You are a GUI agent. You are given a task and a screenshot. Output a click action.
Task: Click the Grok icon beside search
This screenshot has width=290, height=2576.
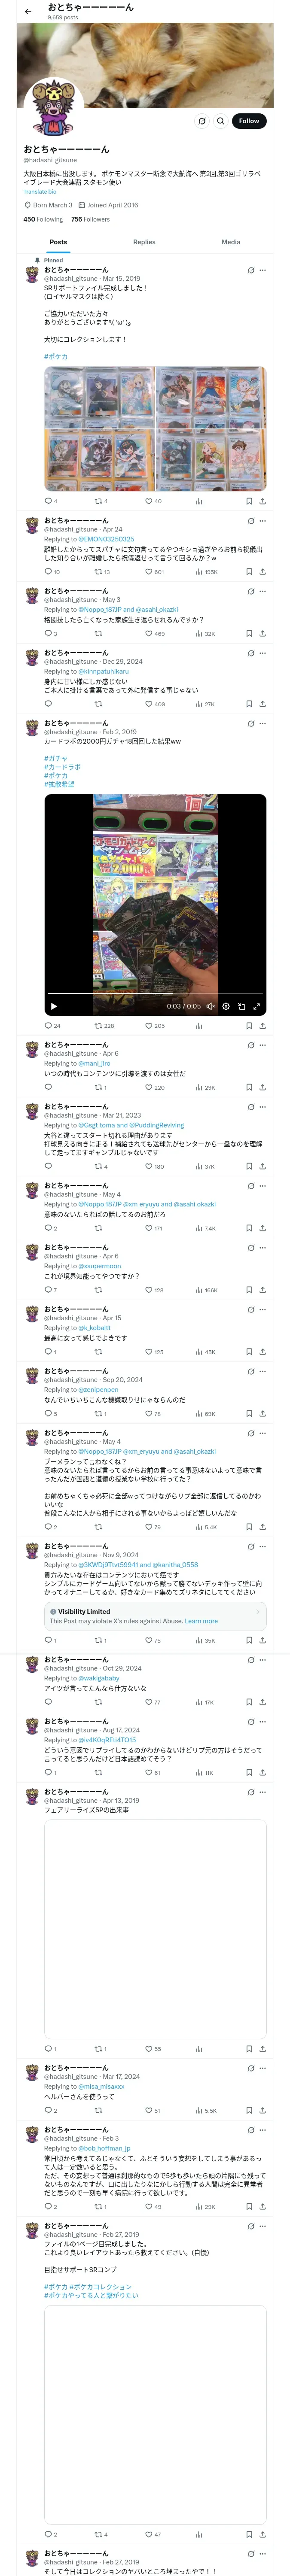(x=201, y=121)
